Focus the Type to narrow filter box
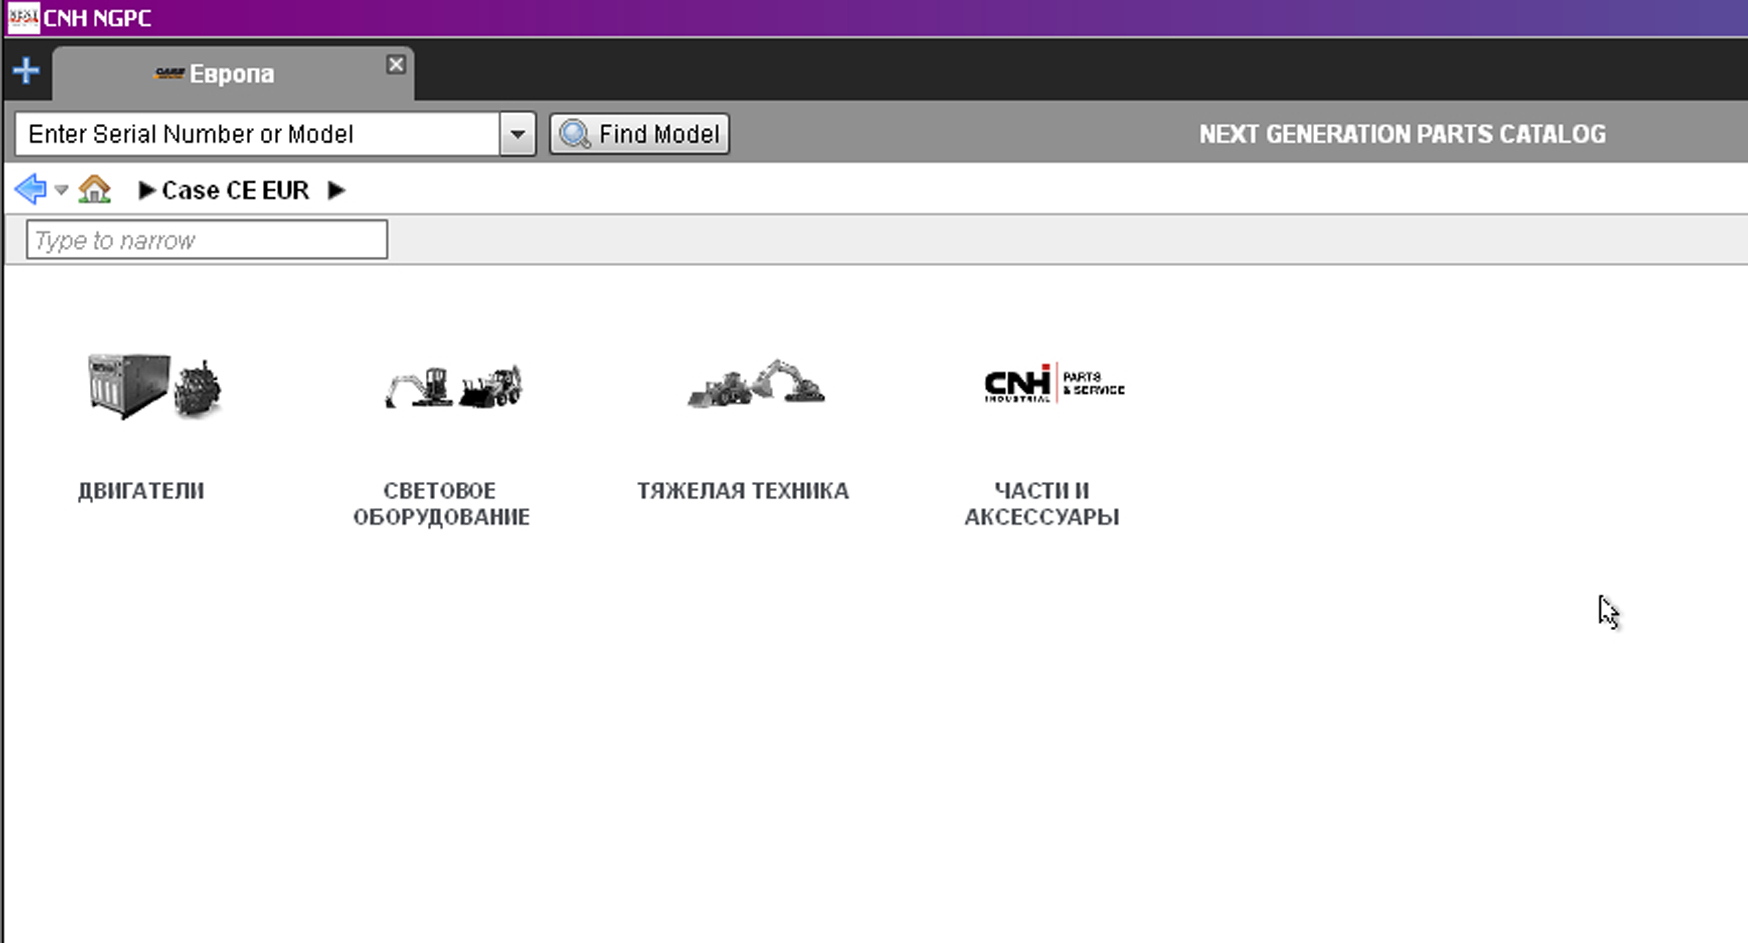Viewport: 1748px width, 943px height. point(206,240)
